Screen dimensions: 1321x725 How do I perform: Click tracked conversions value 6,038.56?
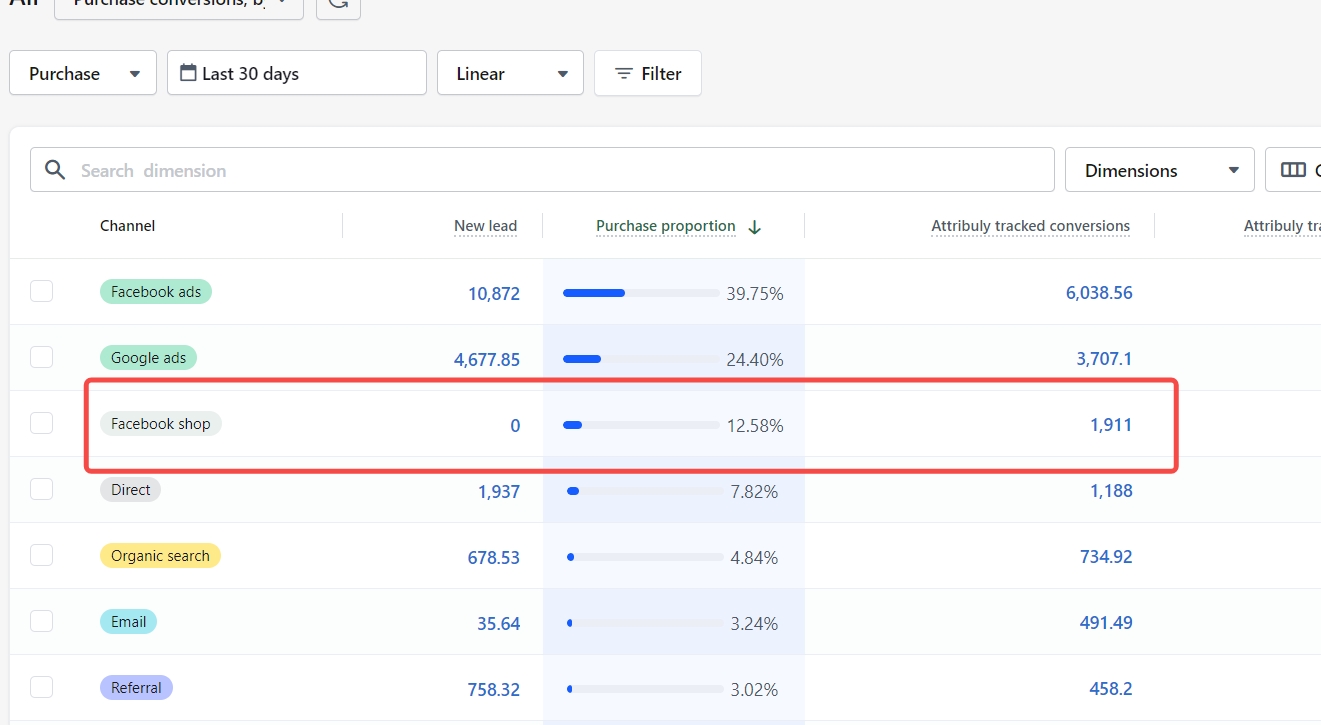click(x=1099, y=293)
